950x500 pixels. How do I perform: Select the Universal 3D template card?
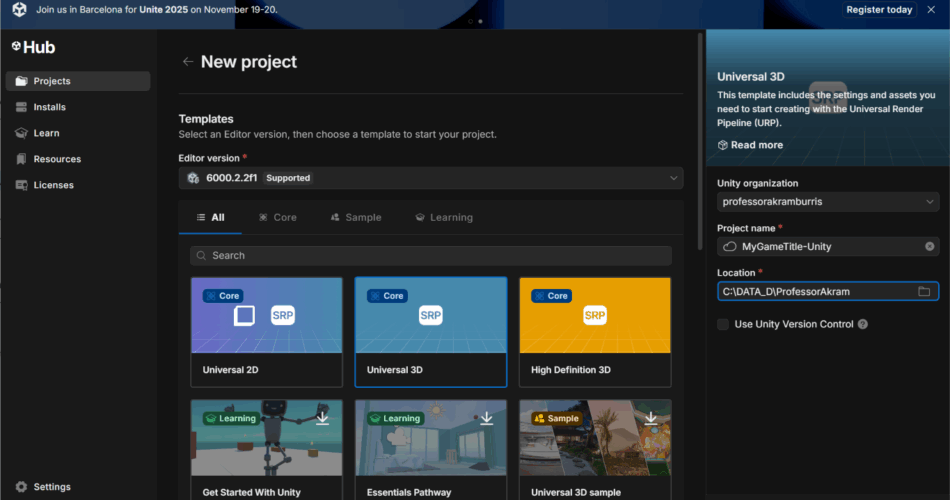[x=431, y=332]
